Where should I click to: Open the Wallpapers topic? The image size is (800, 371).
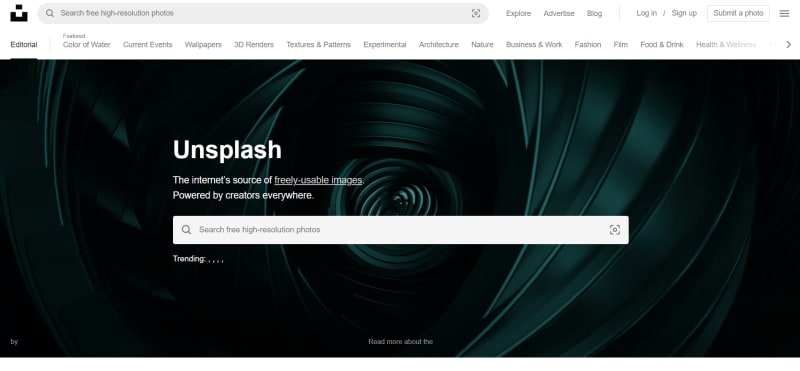tap(203, 44)
